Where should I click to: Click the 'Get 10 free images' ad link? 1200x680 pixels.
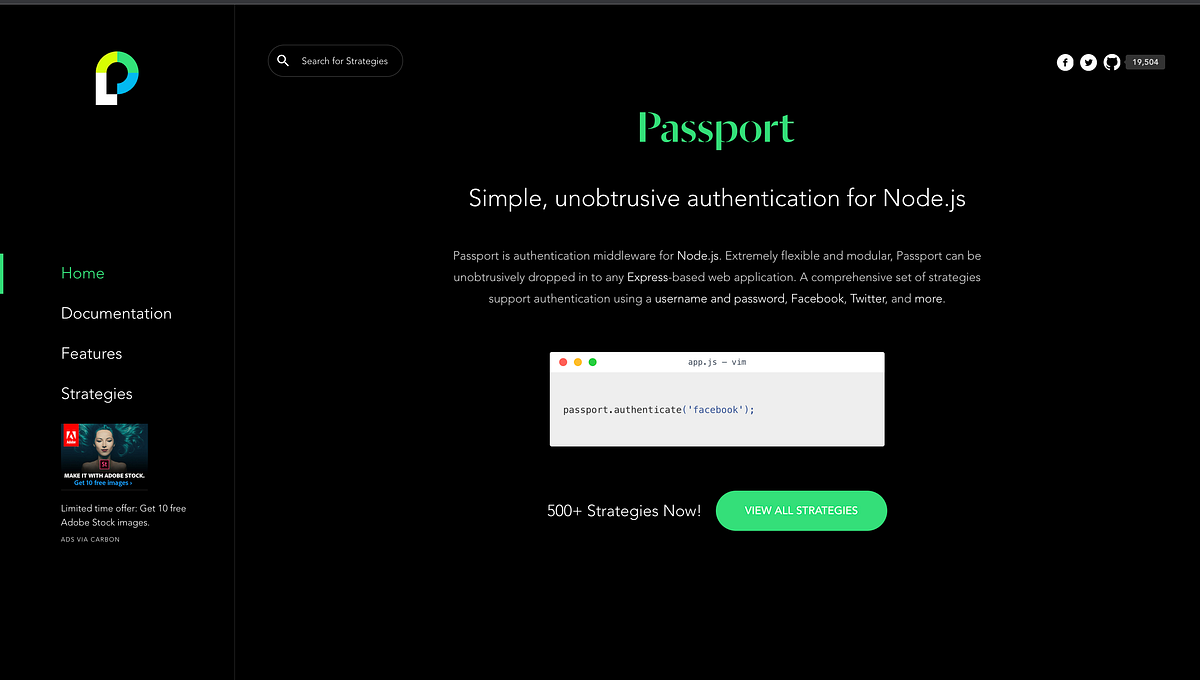pos(104,481)
